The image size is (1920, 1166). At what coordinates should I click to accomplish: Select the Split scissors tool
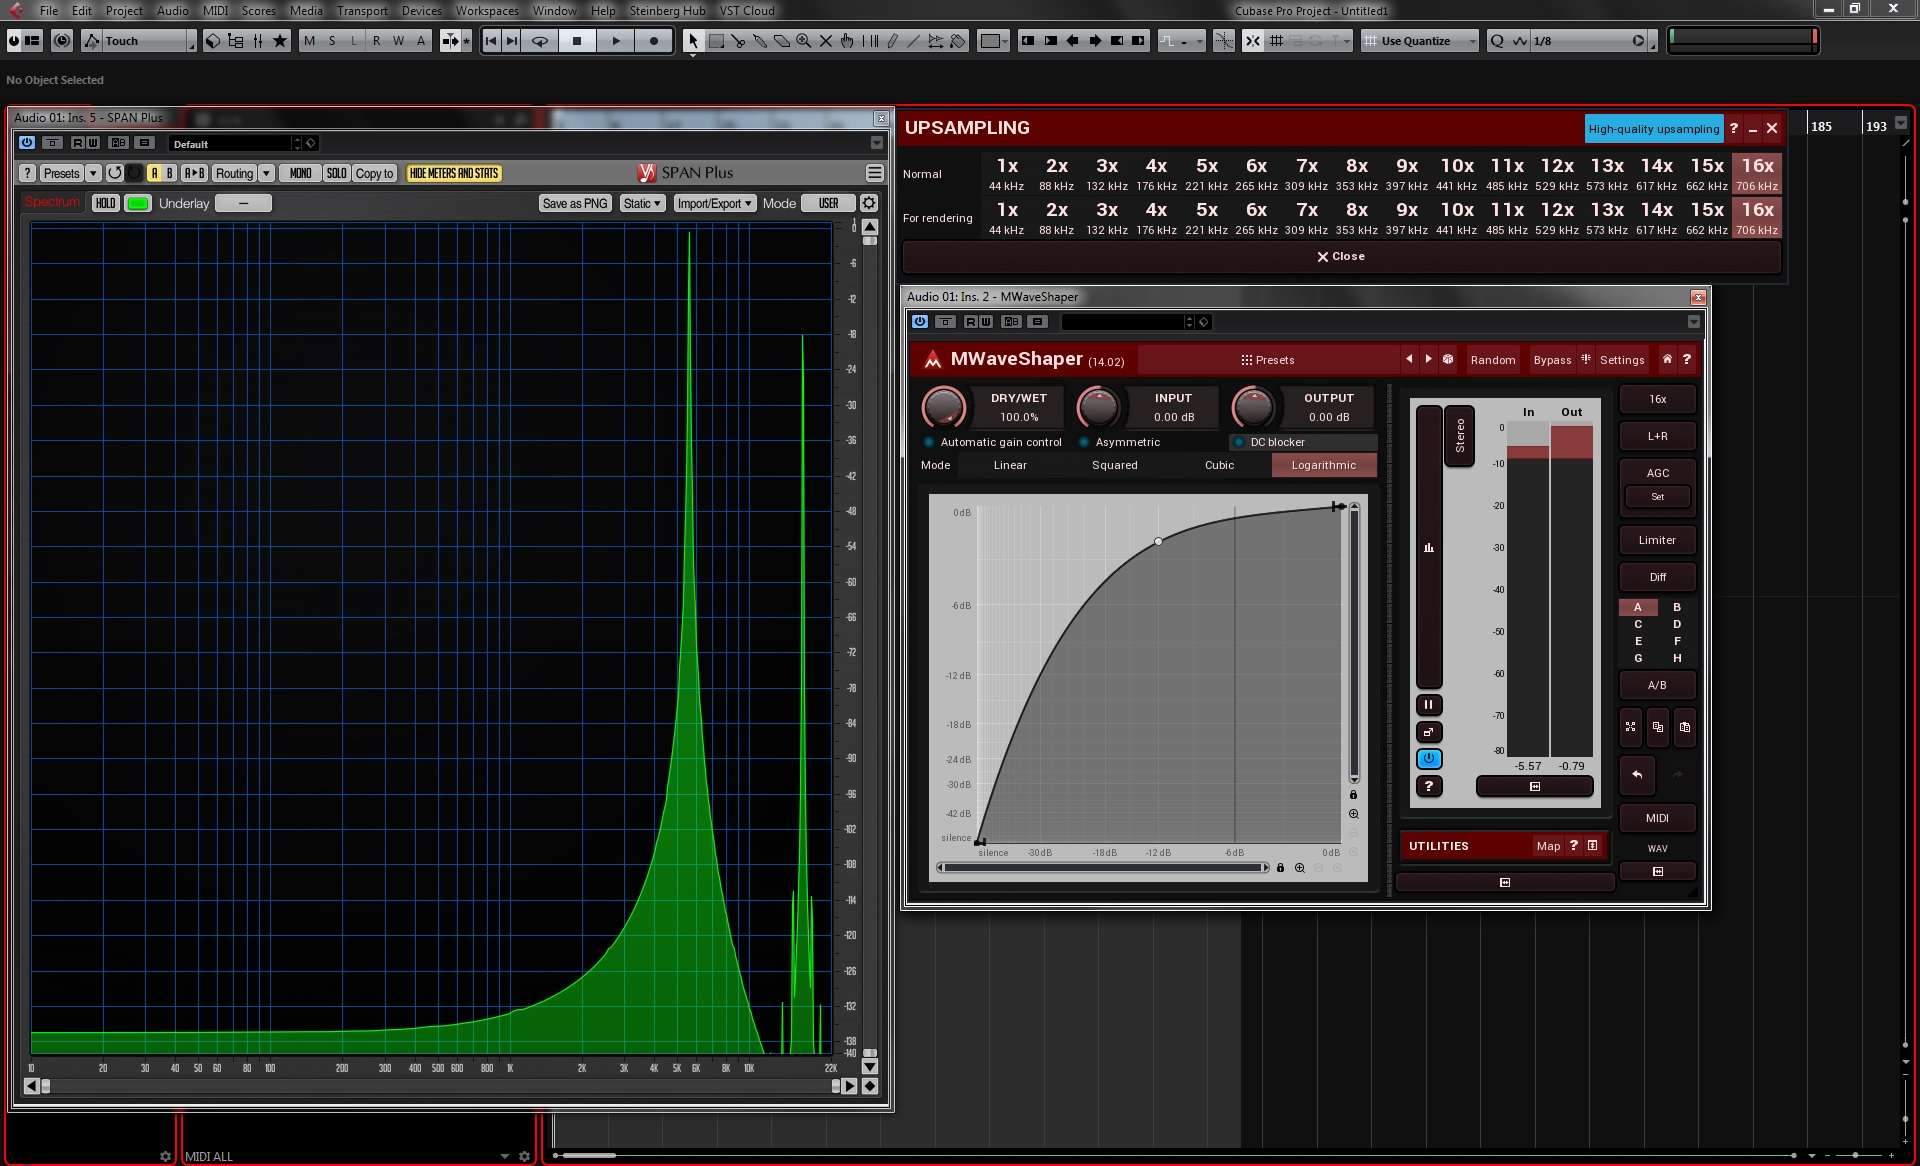pyautogui.click(x=738, y=41)
